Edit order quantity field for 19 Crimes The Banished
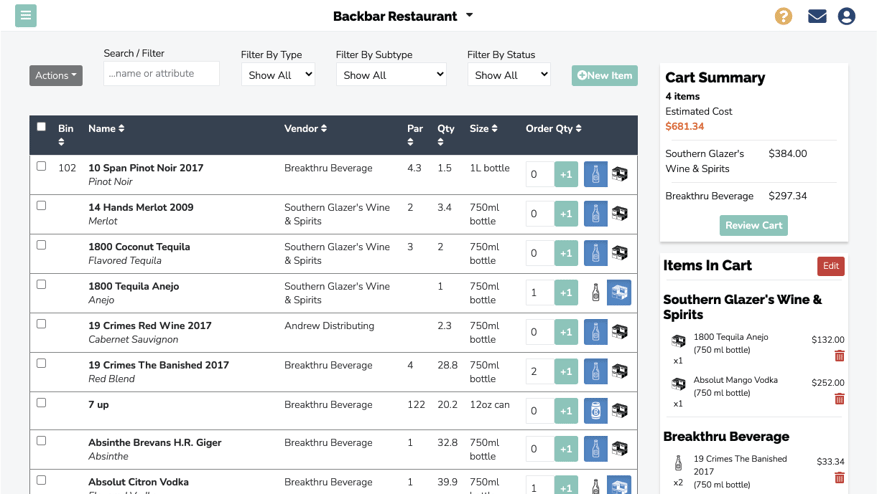This screenshot has width=877, height=494. (540, 371)
